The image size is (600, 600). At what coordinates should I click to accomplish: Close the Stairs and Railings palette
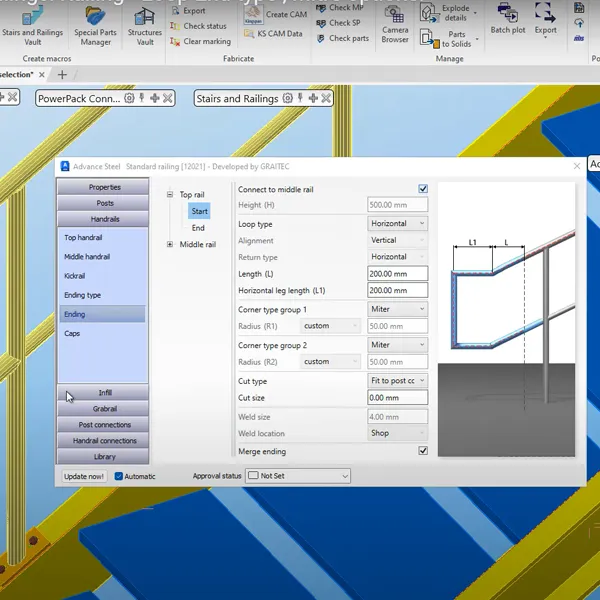(326, 98)
